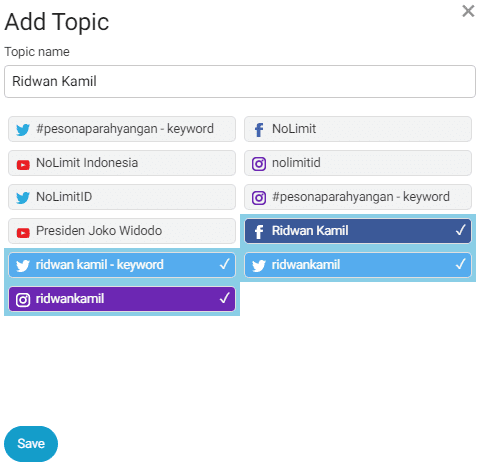Viewport: 479px width, 467px height.
Task: Click the Twitter icon beside NoLimitID
Action: click(23, 198)
